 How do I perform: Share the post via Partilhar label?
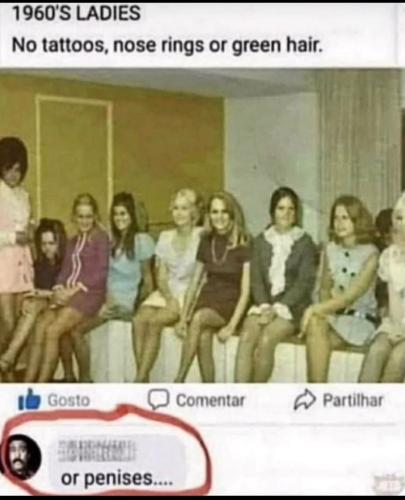[353, 400]
